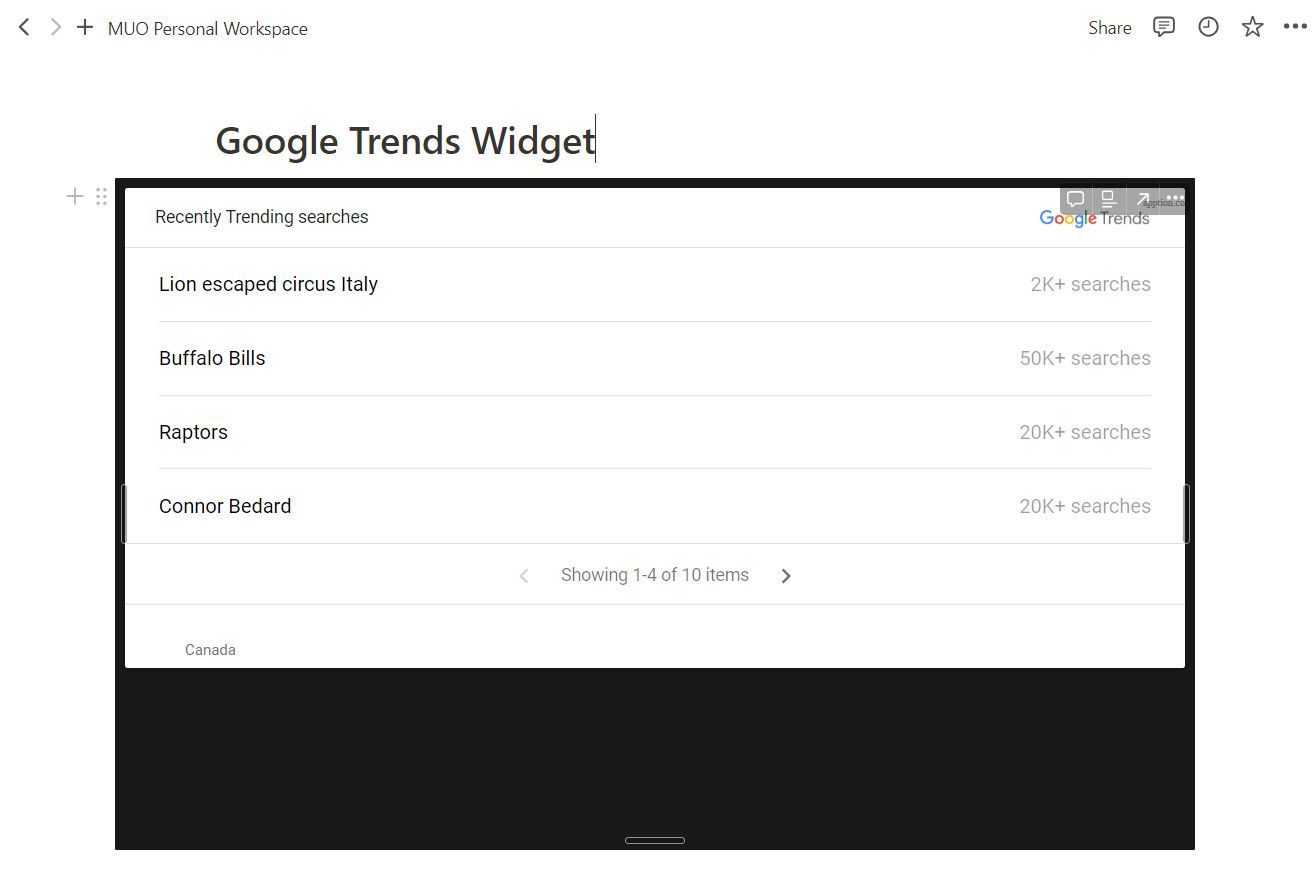Click the bottom resize handle of the embed

[655, 840]
